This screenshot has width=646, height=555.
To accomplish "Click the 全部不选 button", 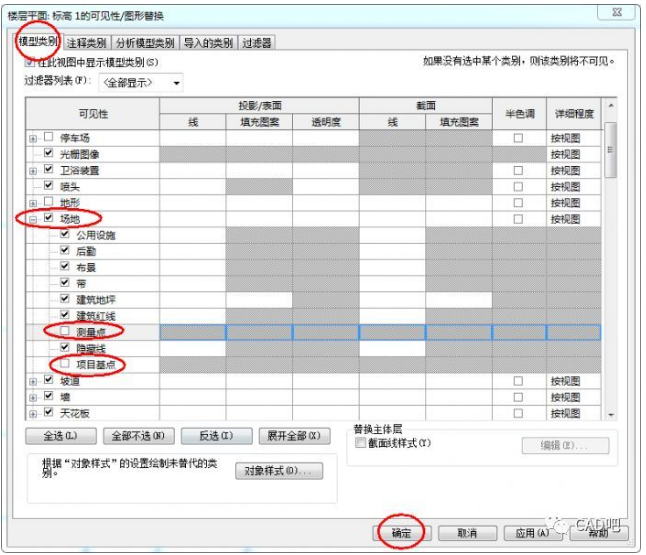I will [139, 436].
